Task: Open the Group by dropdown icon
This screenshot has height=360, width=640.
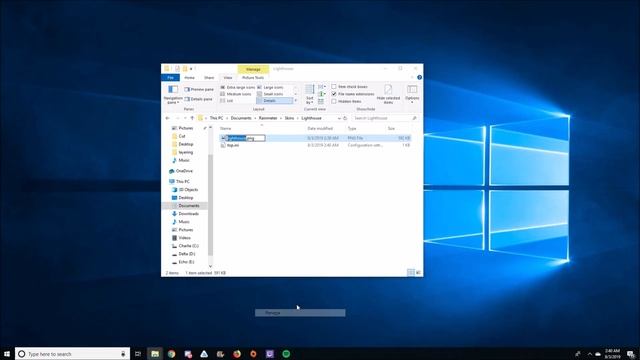Action: click(x=322, y=87)
